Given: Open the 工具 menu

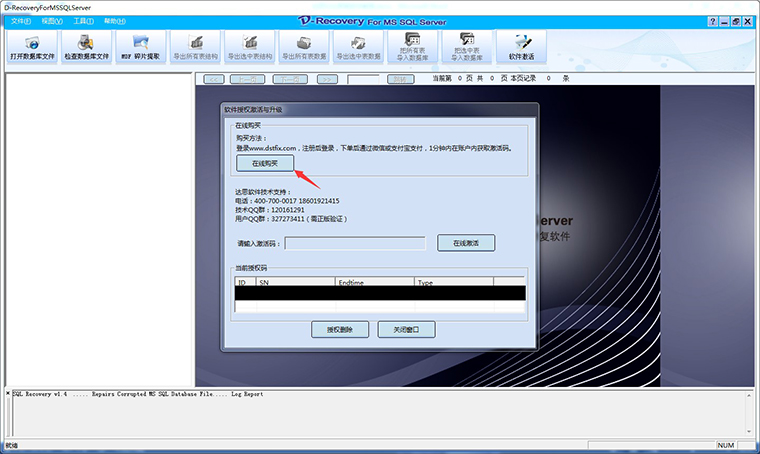Looking at the screenshot, I should pyautogui.click(x=83, y=21).
